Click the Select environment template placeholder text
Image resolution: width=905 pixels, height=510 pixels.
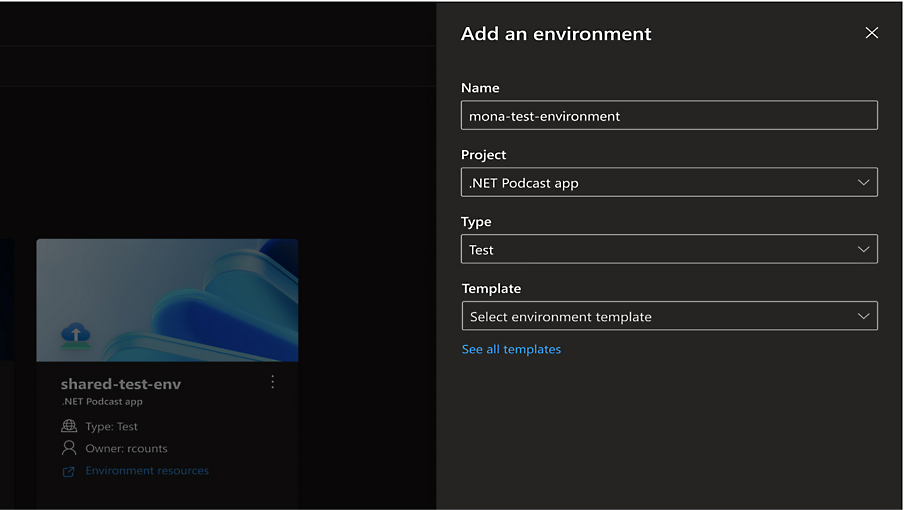[x=560, y=317]
